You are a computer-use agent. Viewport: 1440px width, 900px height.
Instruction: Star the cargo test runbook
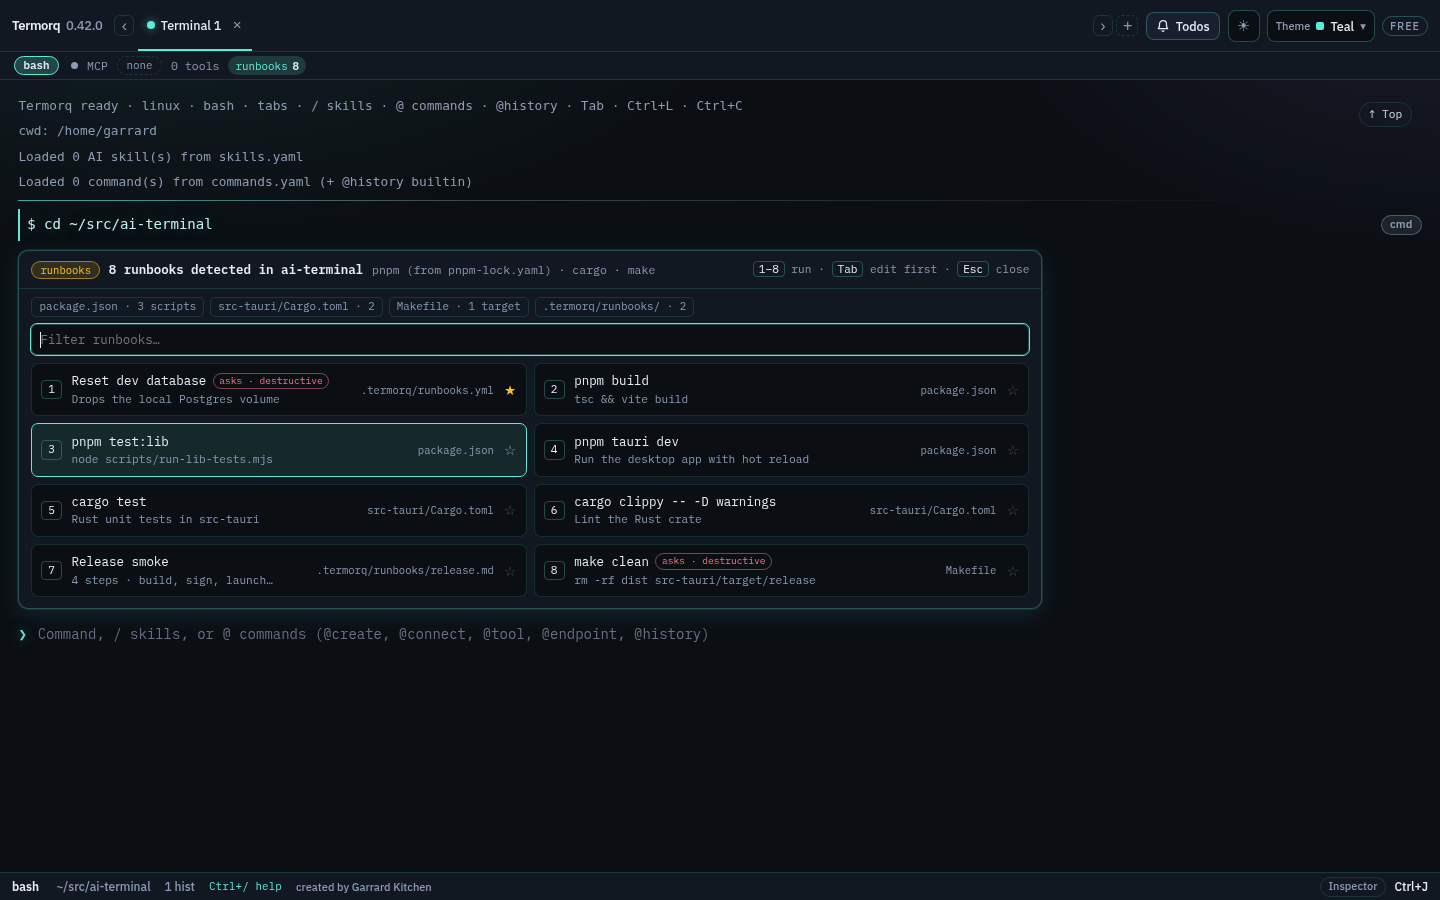510,510
